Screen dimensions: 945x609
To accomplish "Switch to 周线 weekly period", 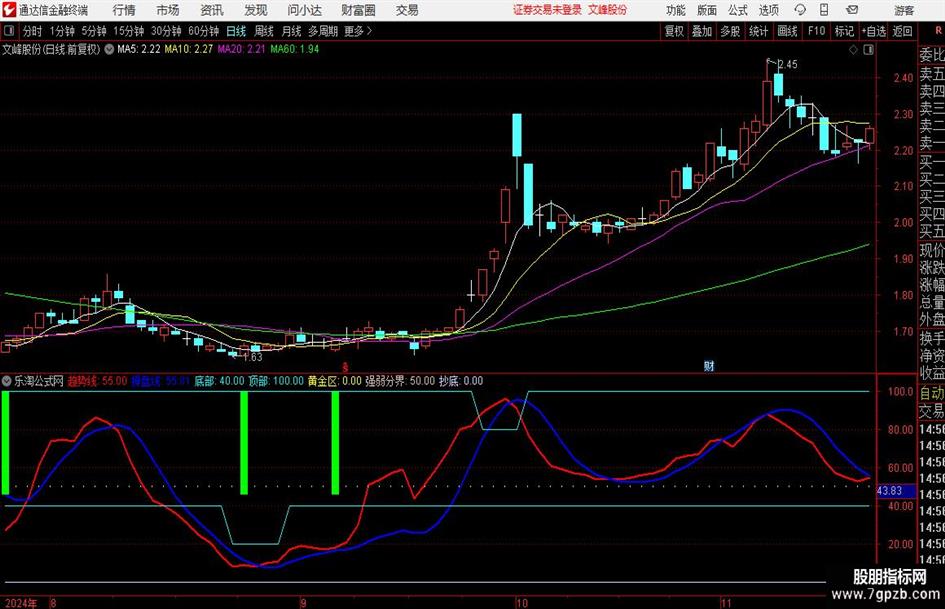I will pyautogui.click(x=263, y=31).
